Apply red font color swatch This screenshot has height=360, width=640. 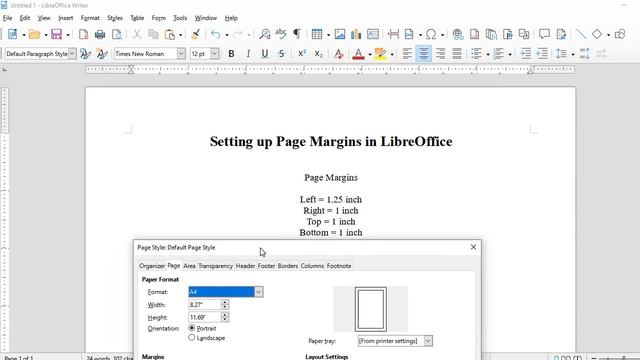(x=358, y=54)
